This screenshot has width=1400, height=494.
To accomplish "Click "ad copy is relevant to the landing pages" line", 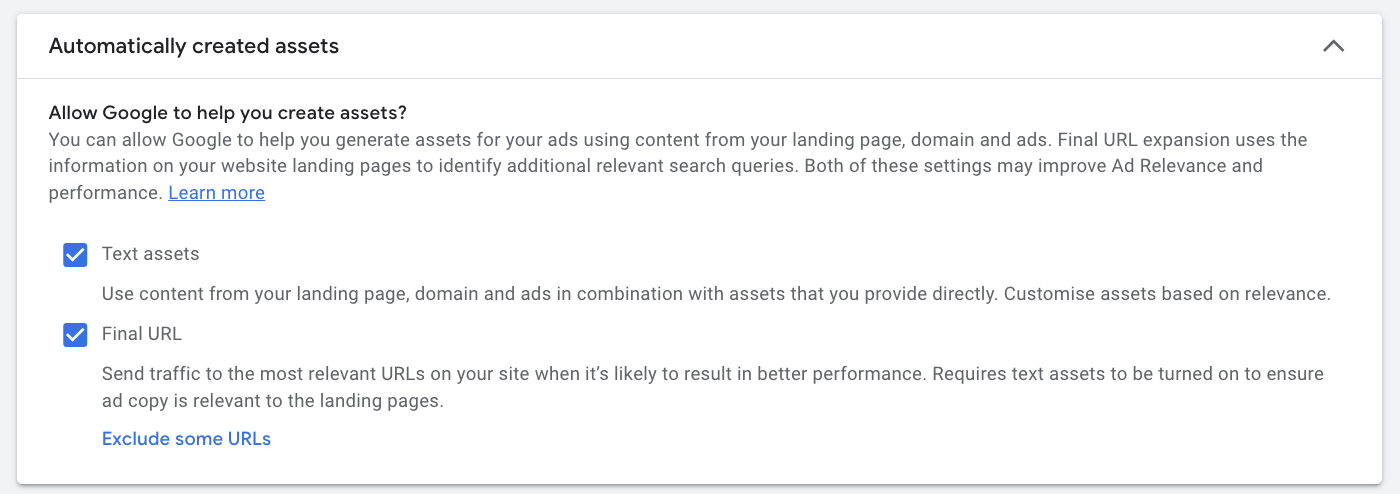I will [272, 401].
